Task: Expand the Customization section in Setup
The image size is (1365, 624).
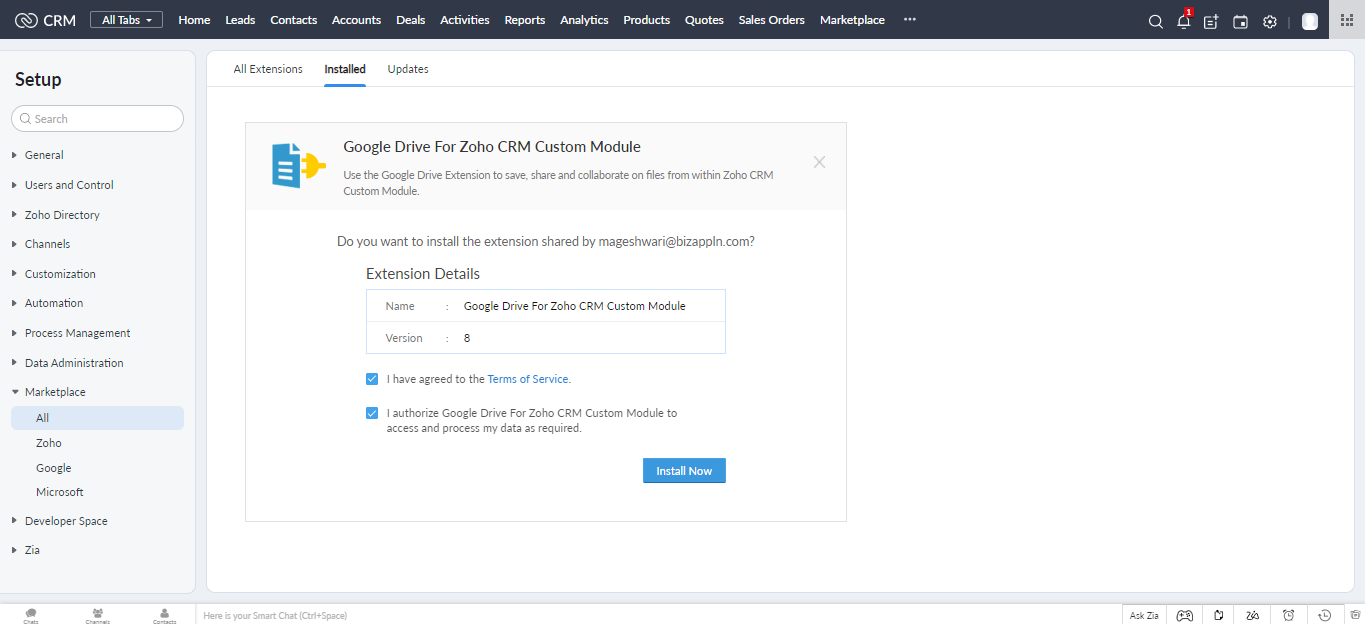Action: tap(60, 274)
